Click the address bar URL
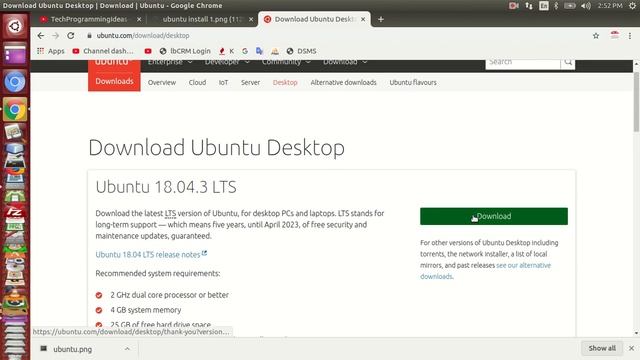The image size is (640, 360). click(x=143, y=36)
